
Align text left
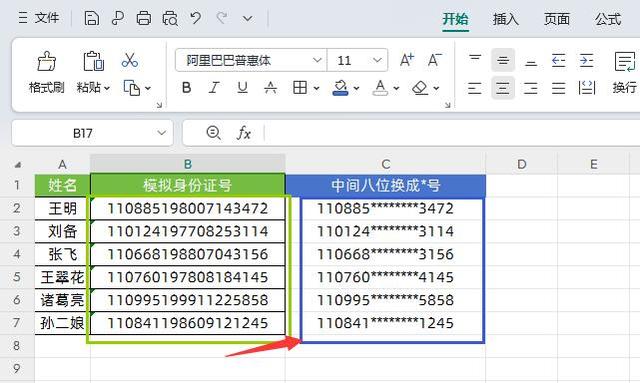475,88
